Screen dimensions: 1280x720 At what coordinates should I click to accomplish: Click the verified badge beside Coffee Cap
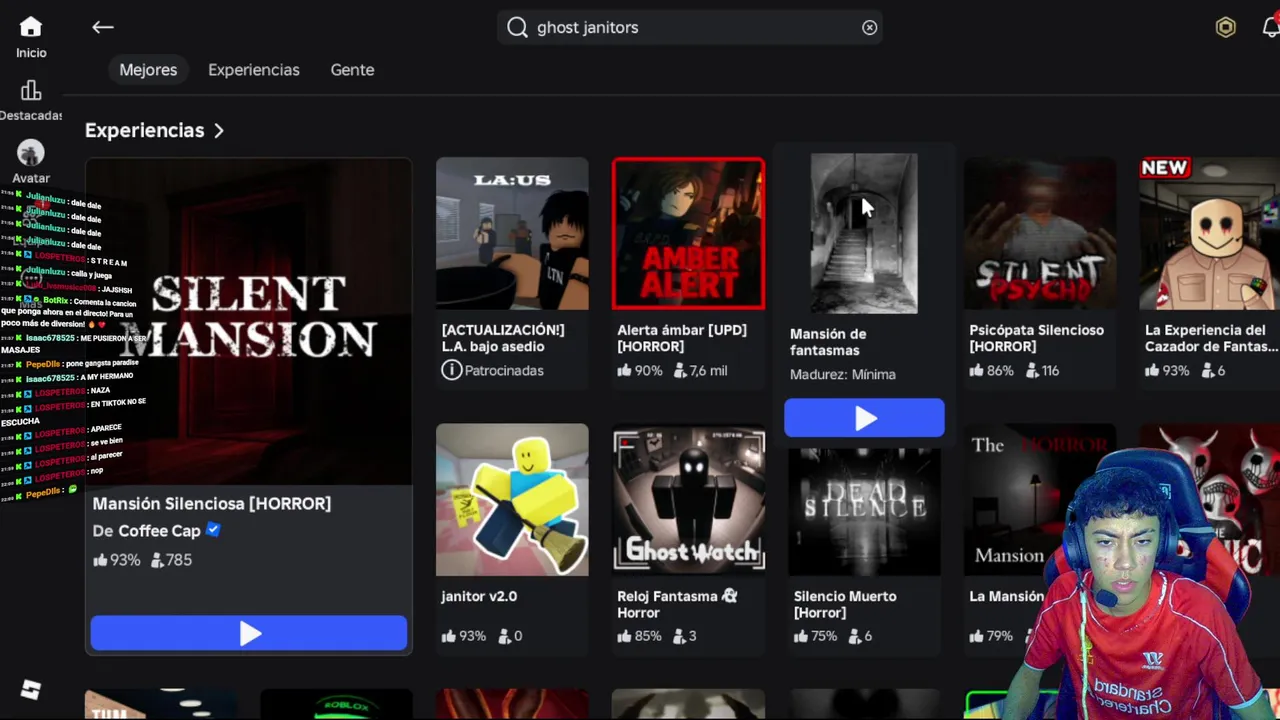click(213, 530)
